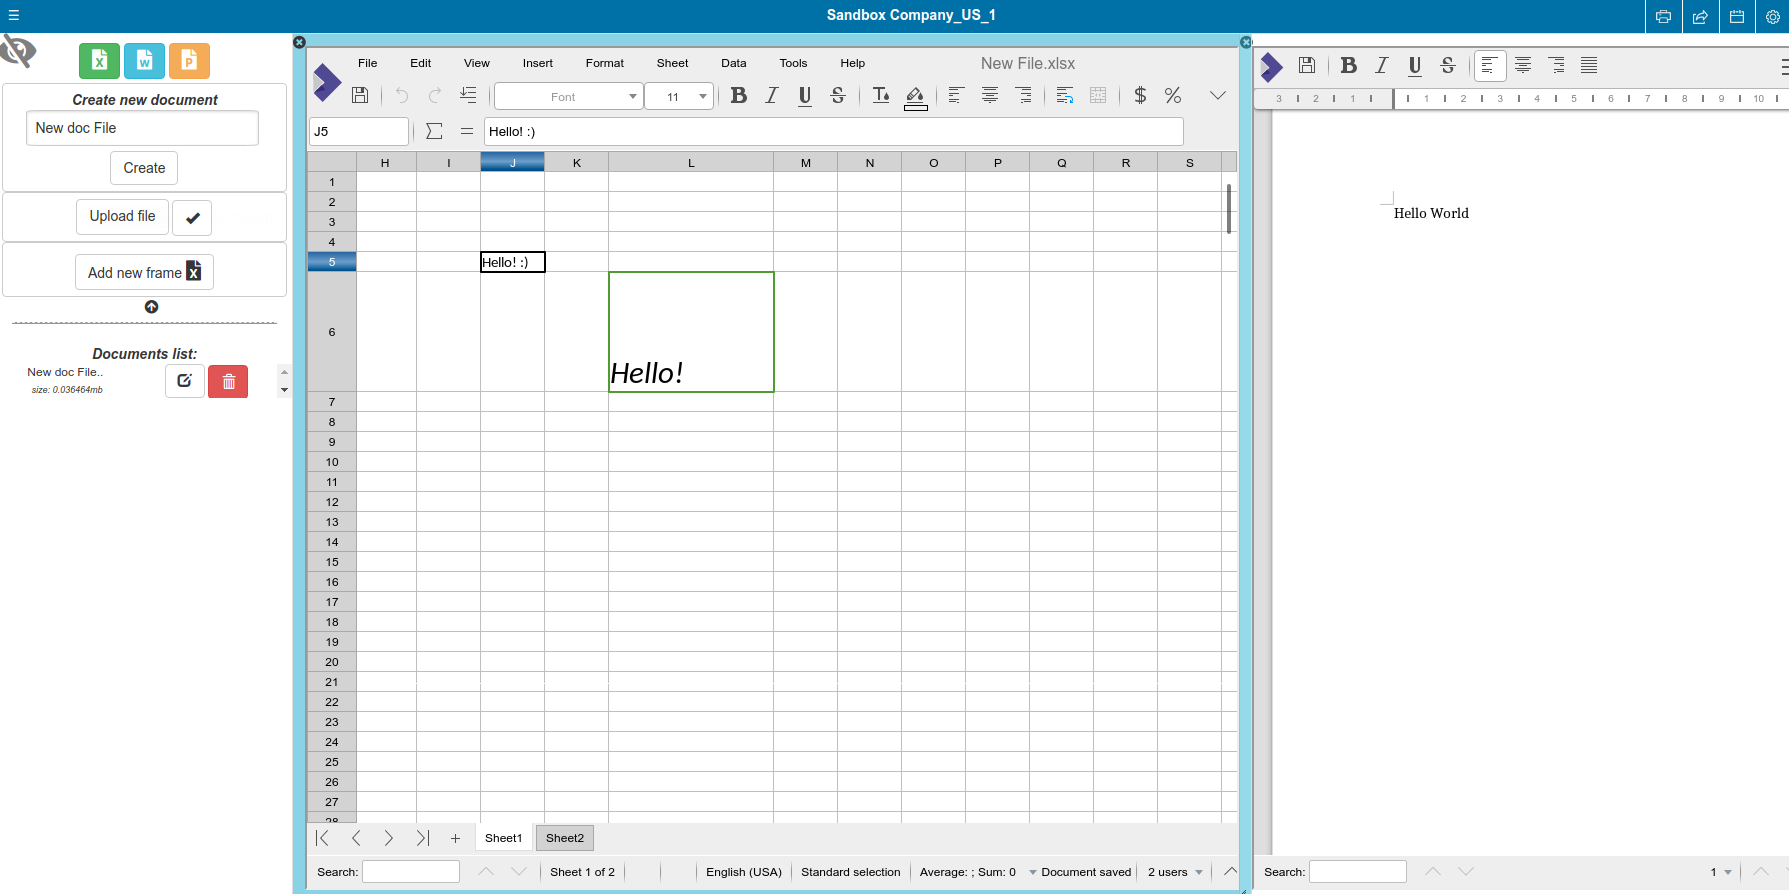The image size is (1789, 894).
Task: Toggle italic in the right document toolbar
Action: [x=1381, y=65]
